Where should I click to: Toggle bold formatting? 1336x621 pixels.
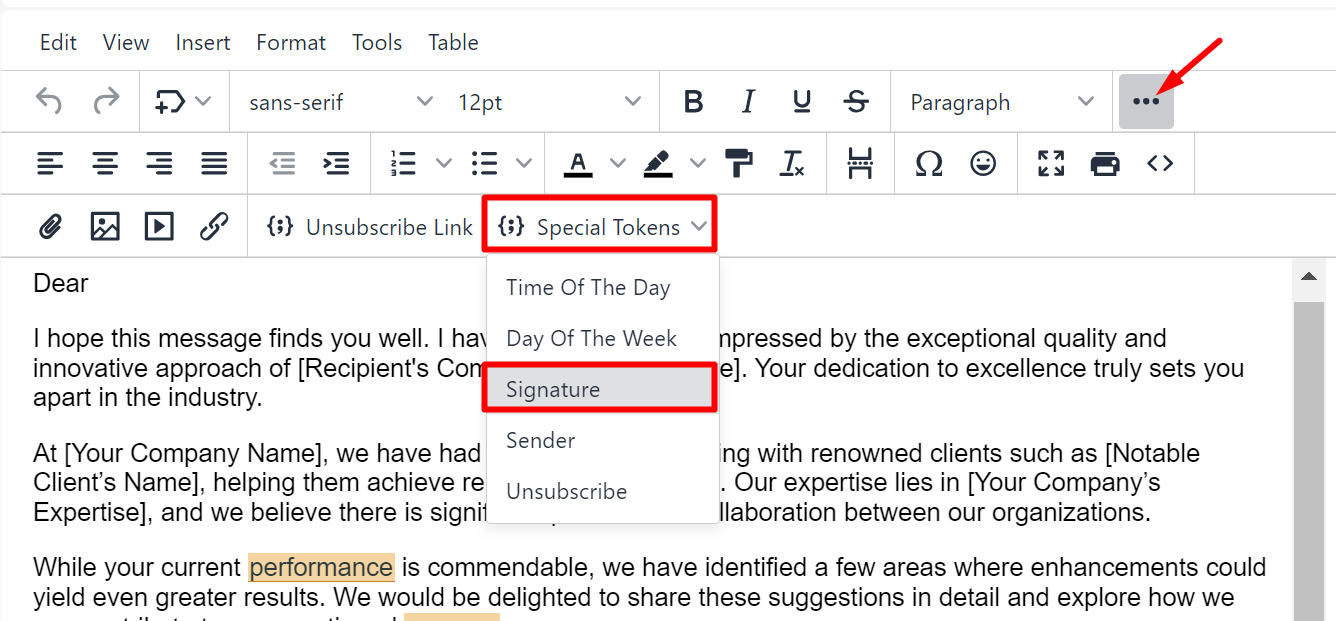coord(693,102)
